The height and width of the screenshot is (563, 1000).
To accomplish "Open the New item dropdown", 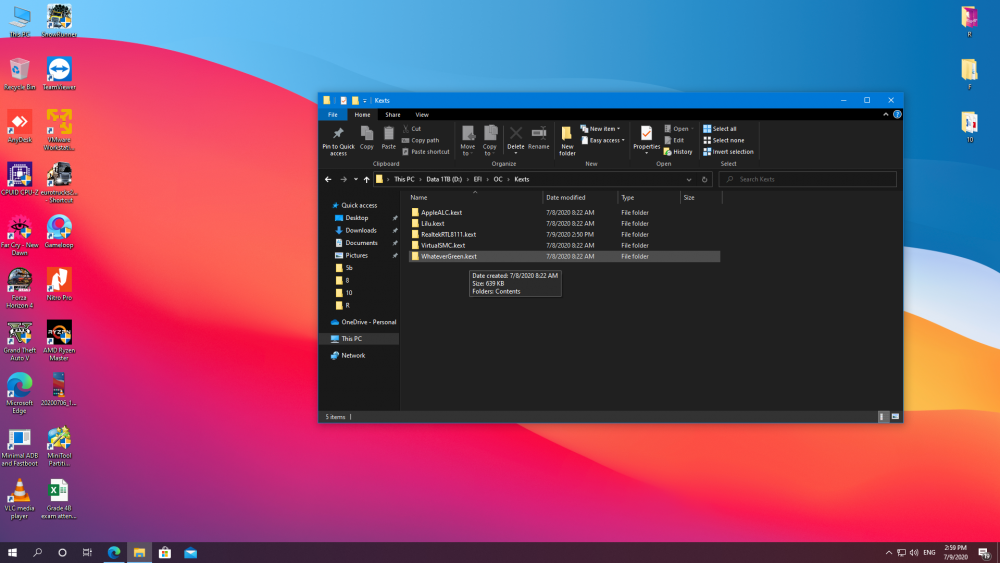I will tap(600, 129).
